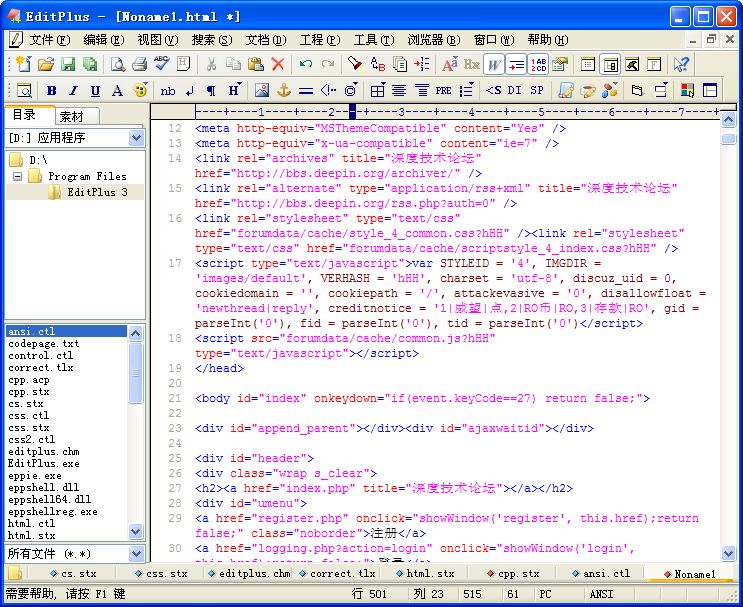Open the 文件(F) menu
This screenshot has height=607, width=743.
(49, 40)
